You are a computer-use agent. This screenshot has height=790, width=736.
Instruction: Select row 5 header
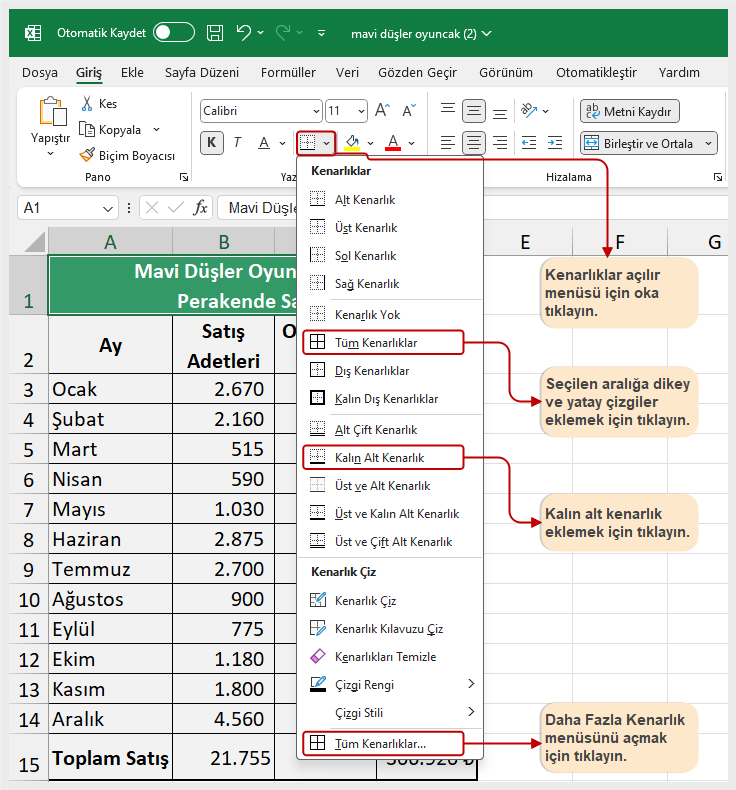pos(28,449)
